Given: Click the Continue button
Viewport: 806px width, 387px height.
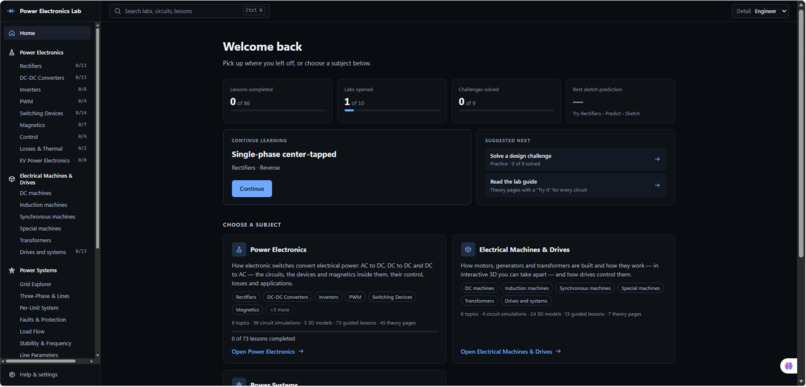Looking at the screenshot, I should pos(252,189).
